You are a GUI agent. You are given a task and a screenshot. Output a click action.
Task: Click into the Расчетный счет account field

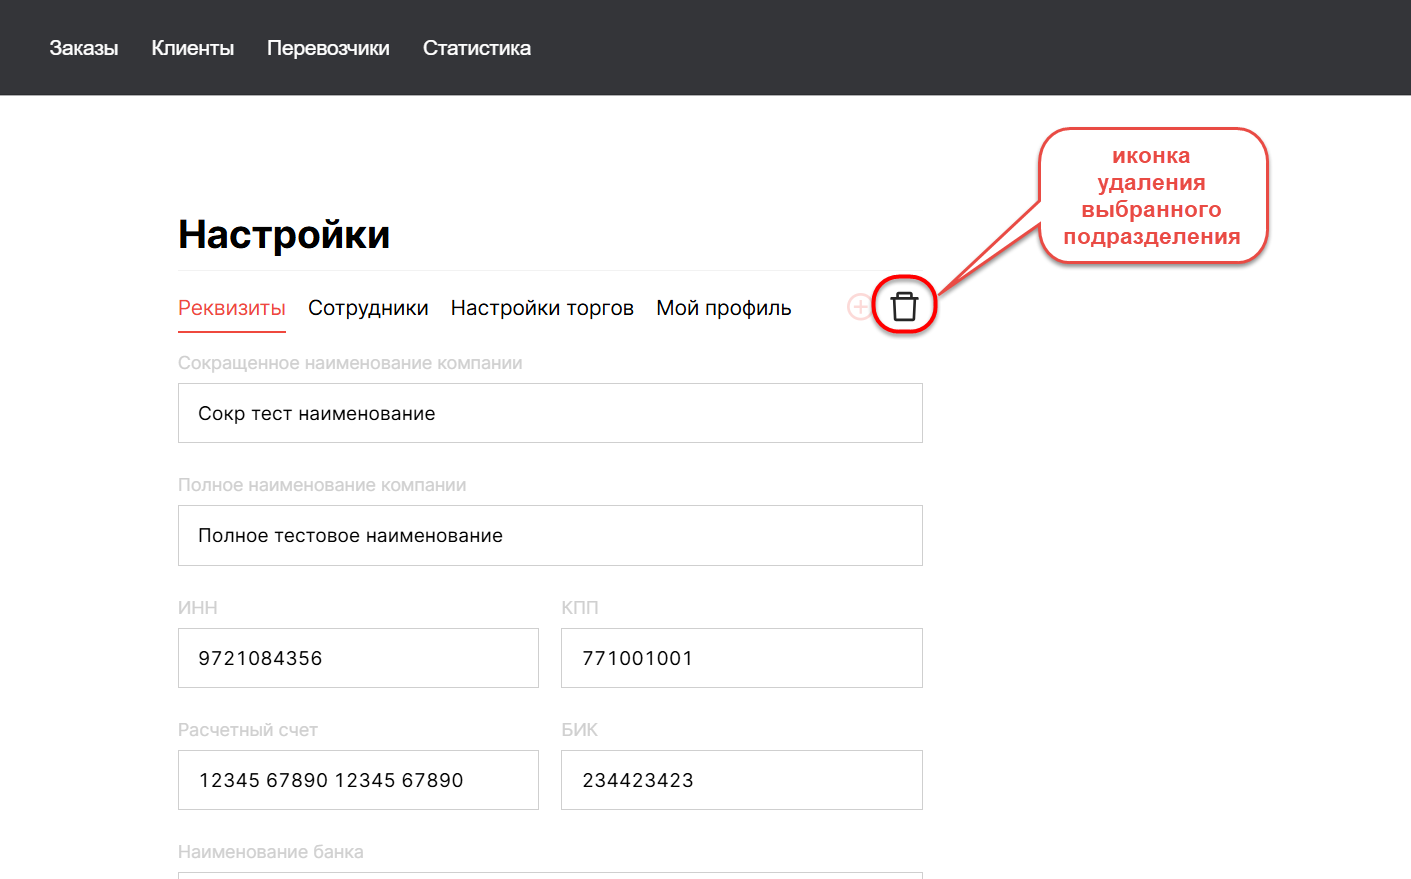358,780
